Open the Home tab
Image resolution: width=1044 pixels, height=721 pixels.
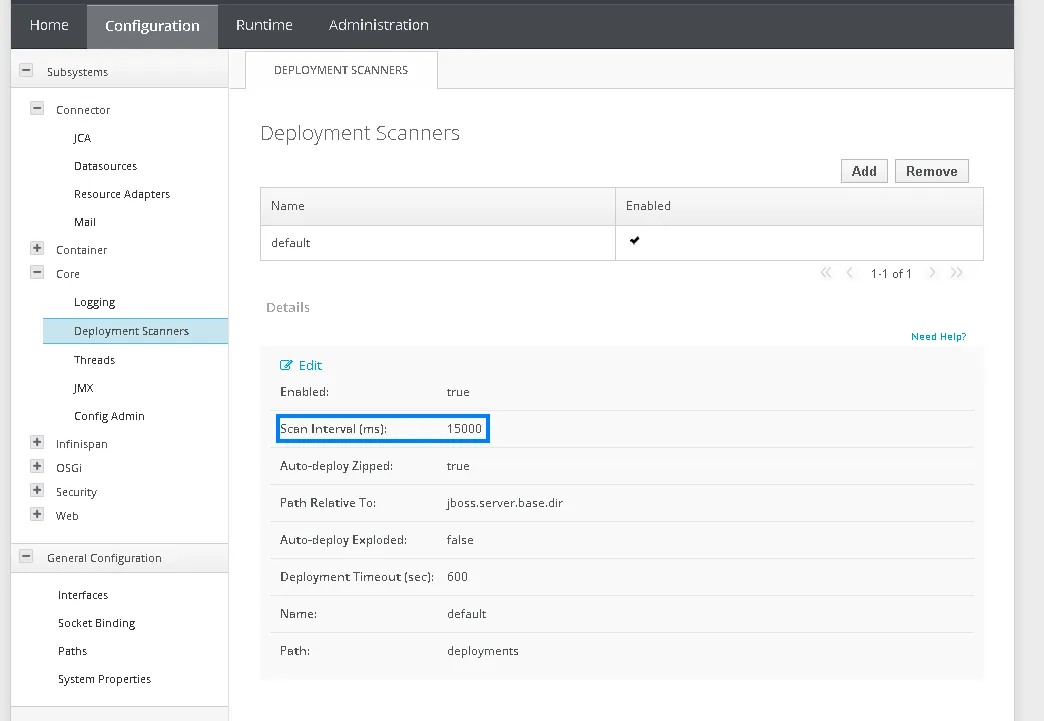pyautogui.click(x=49, y=25)
